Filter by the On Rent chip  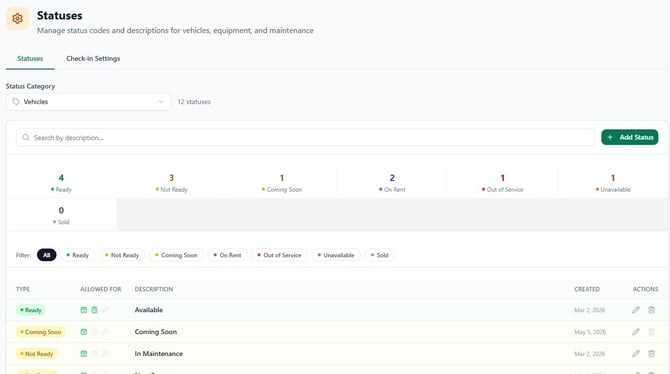(x=227, y=255)
